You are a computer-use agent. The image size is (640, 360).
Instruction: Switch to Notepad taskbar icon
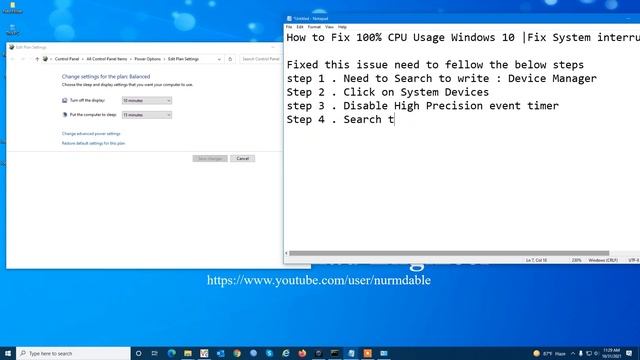(x=351, y=353)
